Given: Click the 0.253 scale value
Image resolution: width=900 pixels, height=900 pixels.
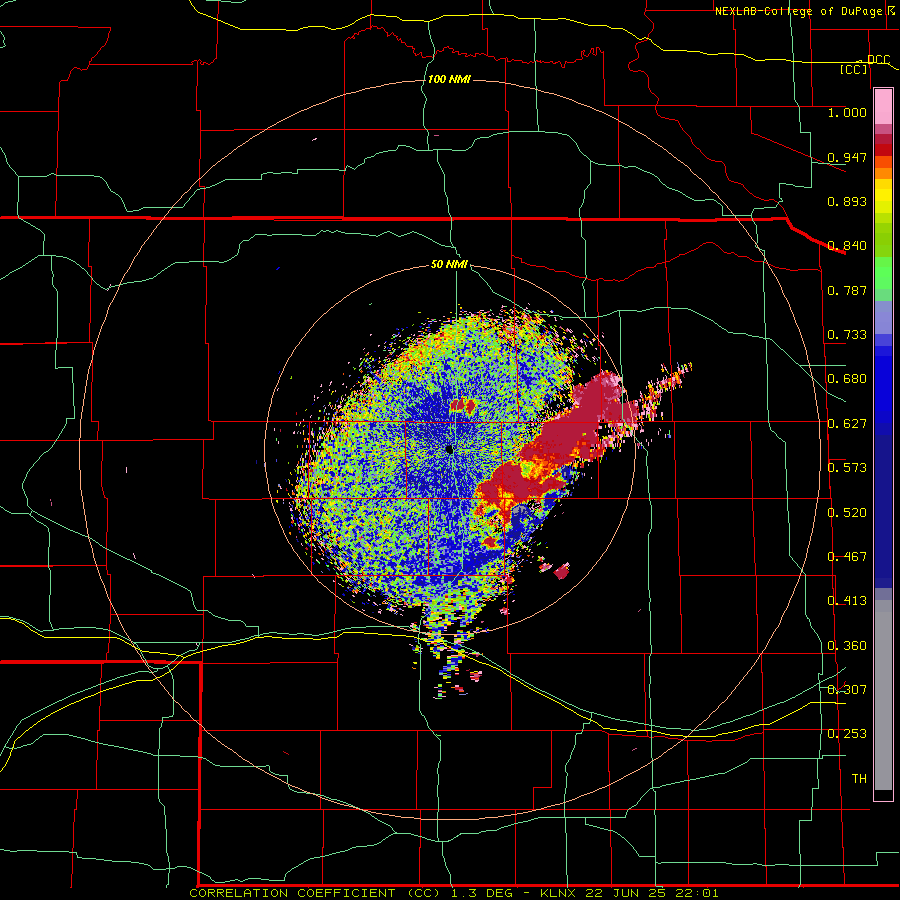Looking at the screenshot, I should tap(847, 734).
